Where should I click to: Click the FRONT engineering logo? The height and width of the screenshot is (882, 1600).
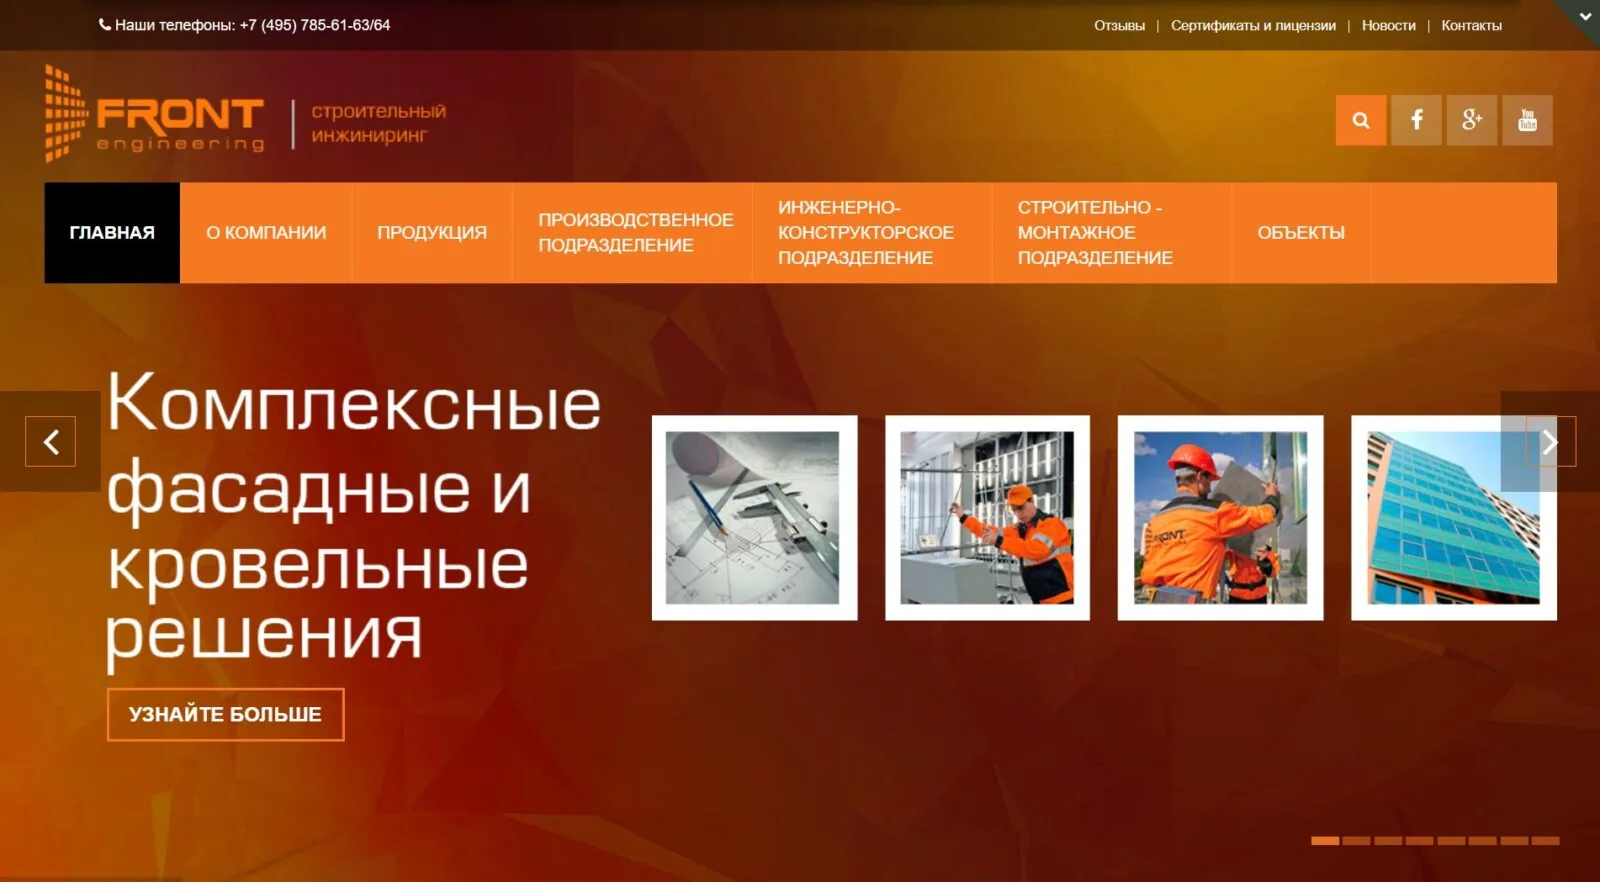coord(155,113)
